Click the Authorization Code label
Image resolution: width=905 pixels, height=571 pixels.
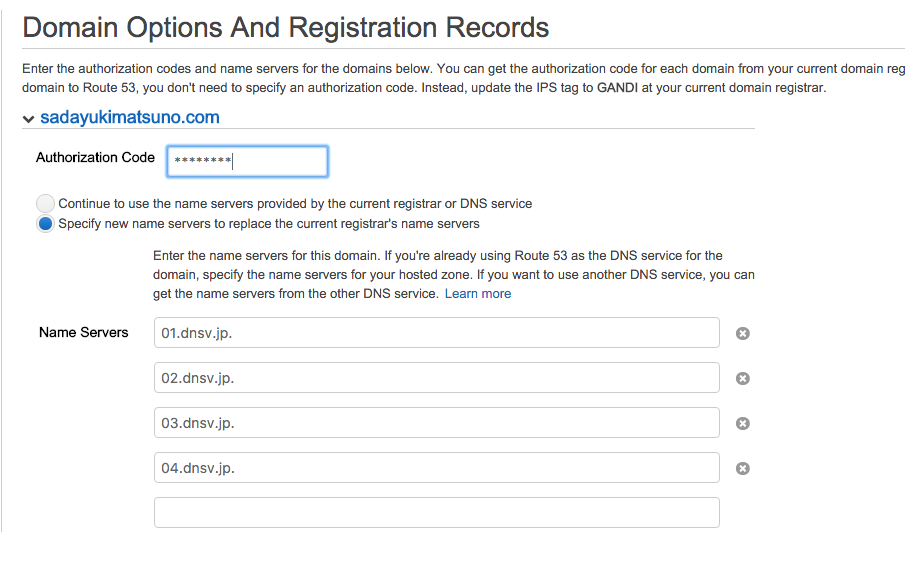(x=95, y=158)
